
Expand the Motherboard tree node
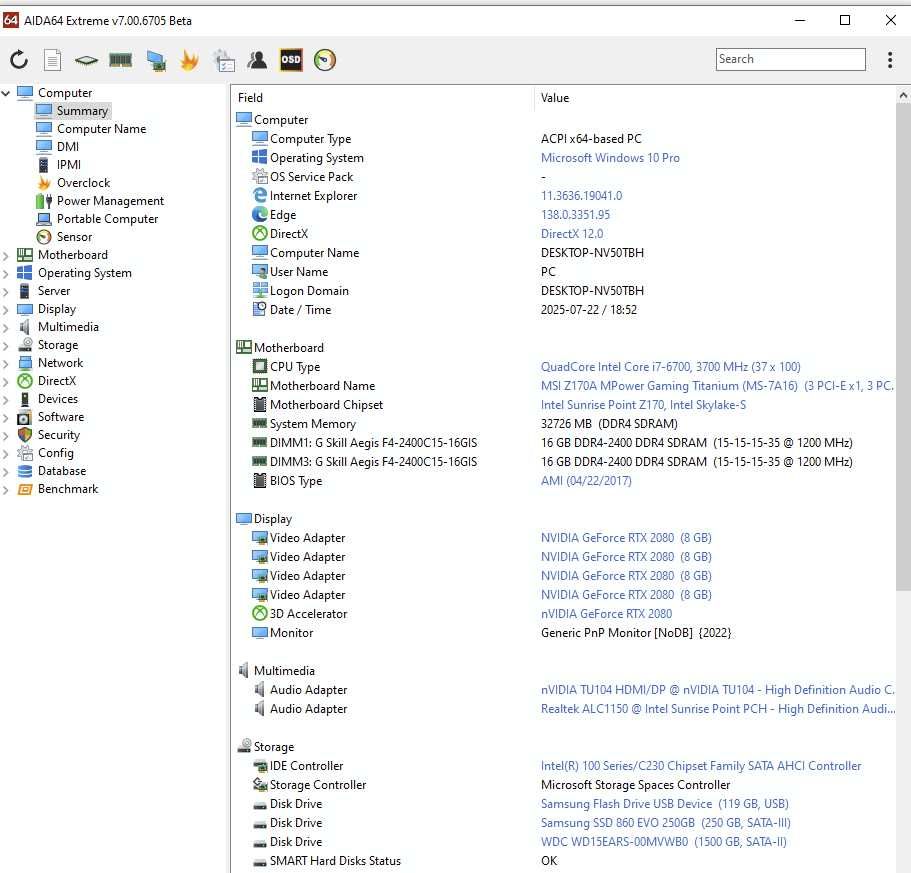point(6,255)
